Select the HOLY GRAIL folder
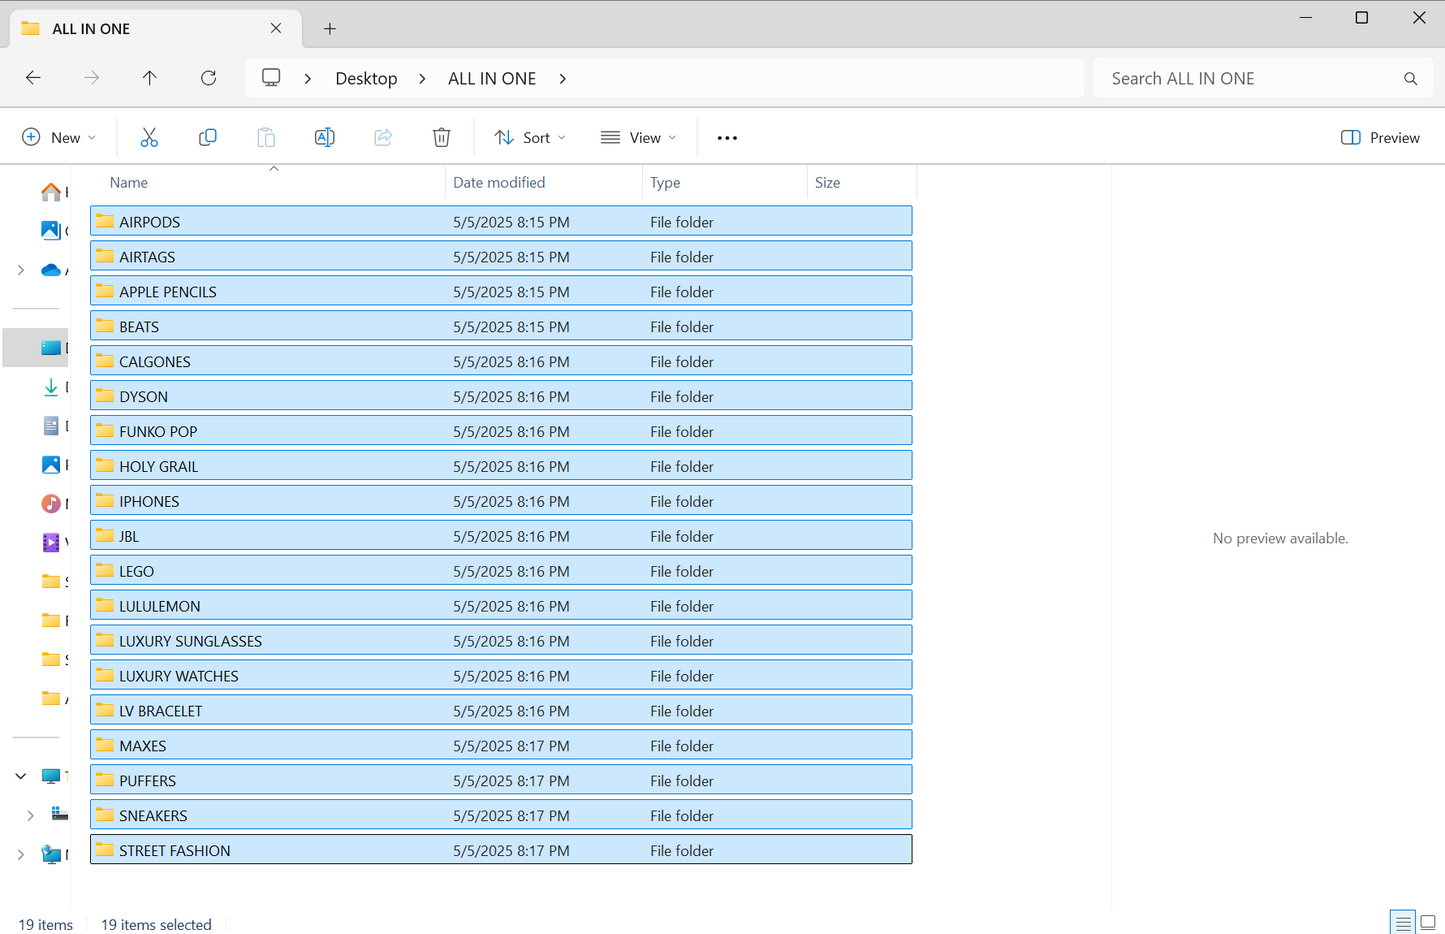The height and width of the screenshot is (934, 1445). point(501,466)
